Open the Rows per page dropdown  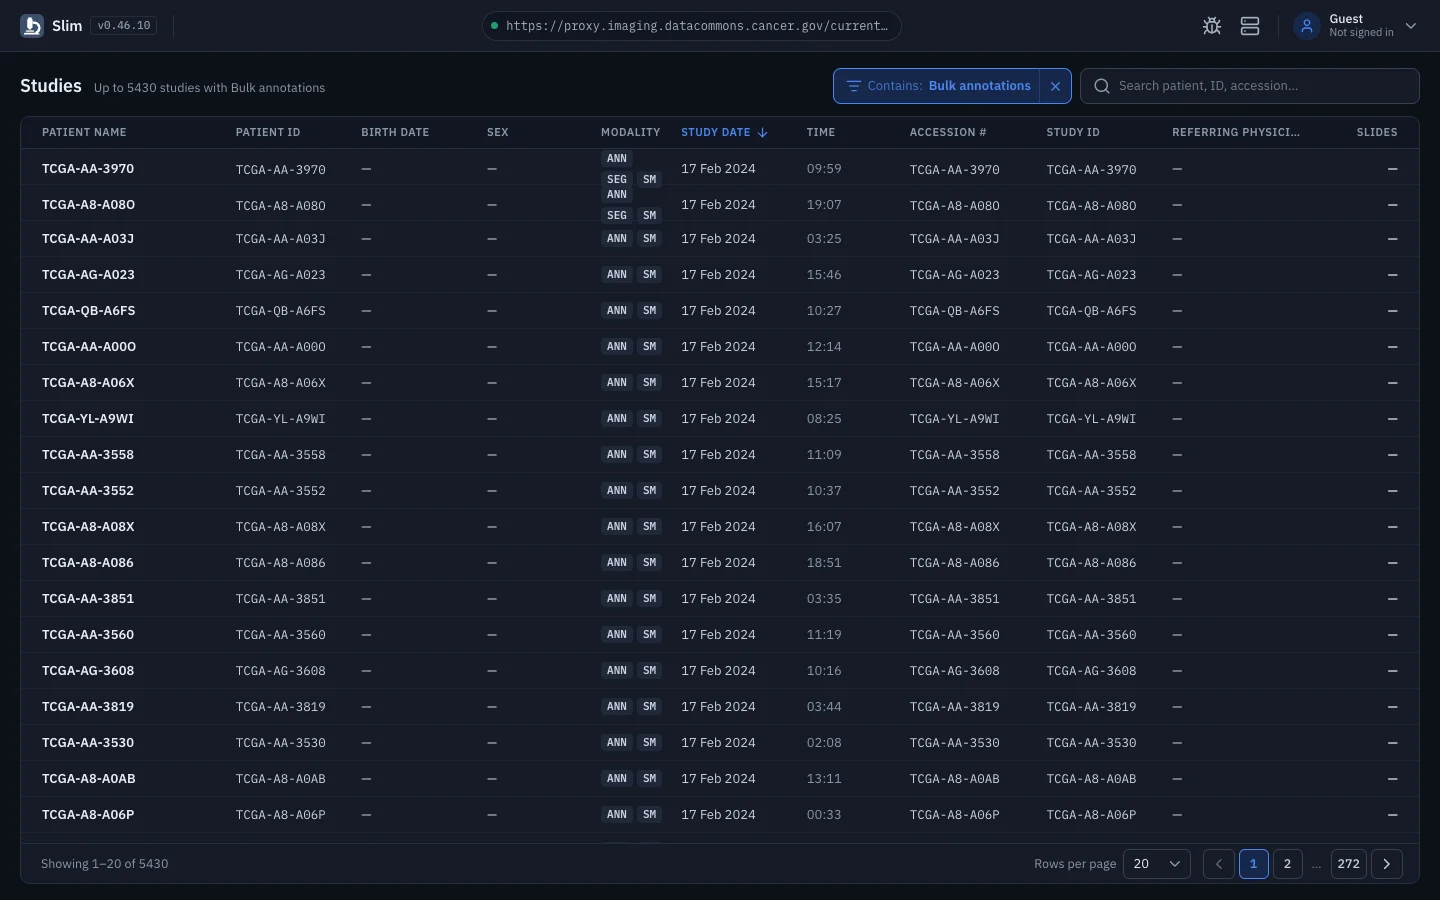1157,864
